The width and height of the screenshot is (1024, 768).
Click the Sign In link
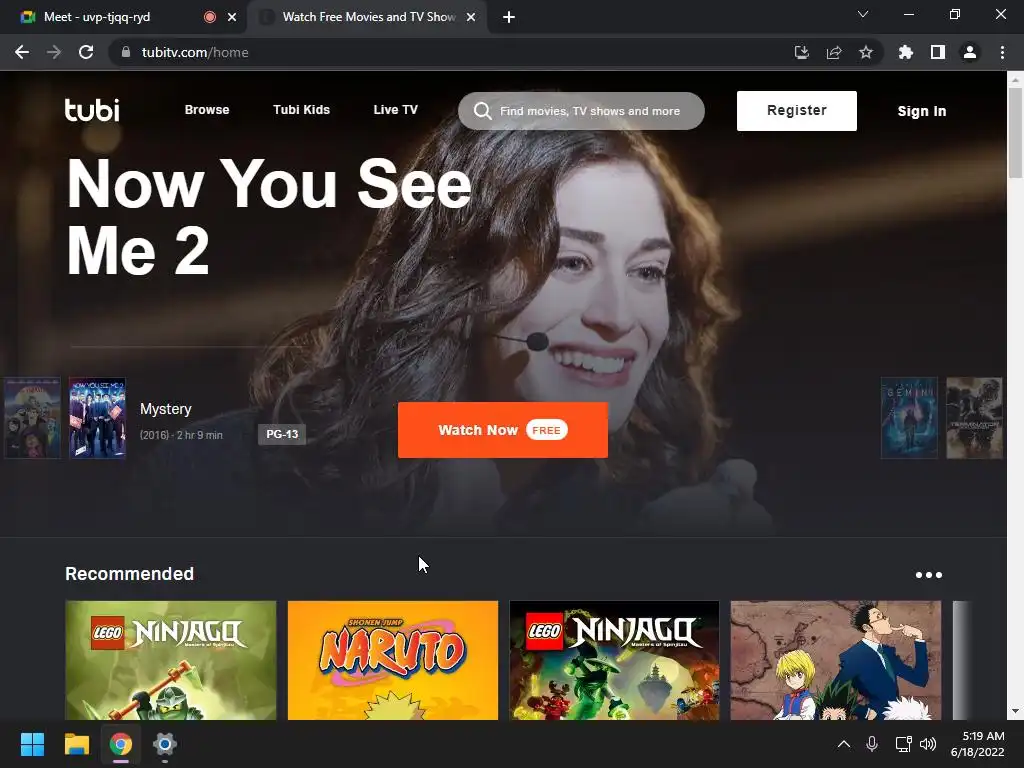point(921,111)
